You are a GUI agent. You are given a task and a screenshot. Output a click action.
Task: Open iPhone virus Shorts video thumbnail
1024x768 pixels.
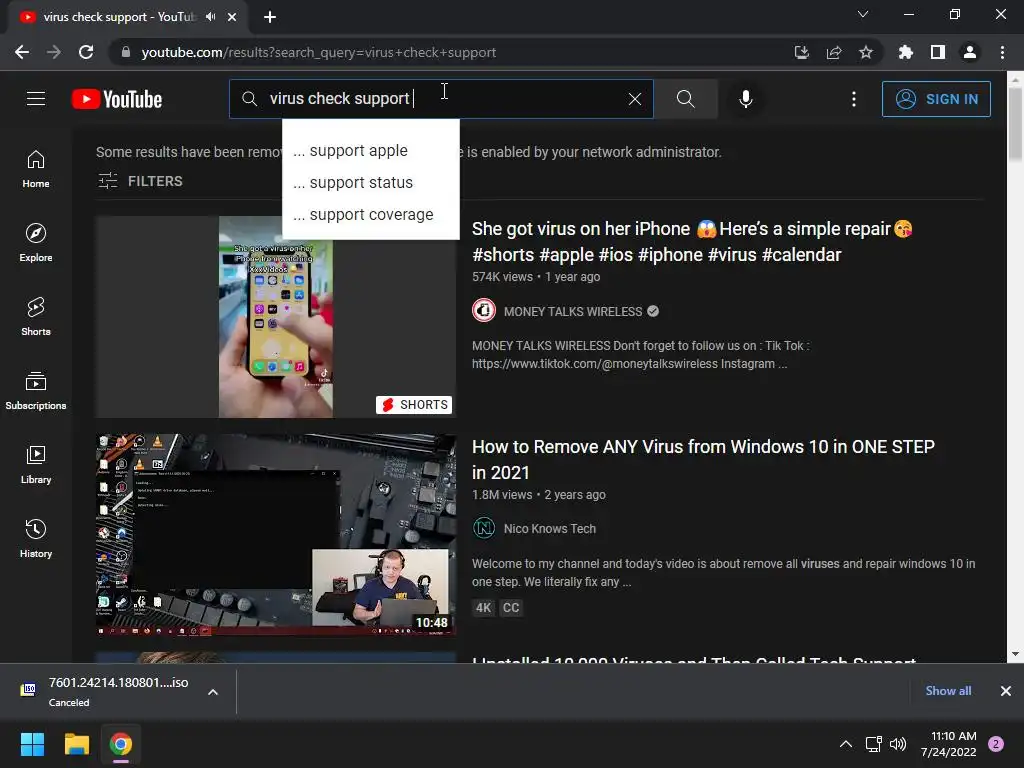[276, 317]
